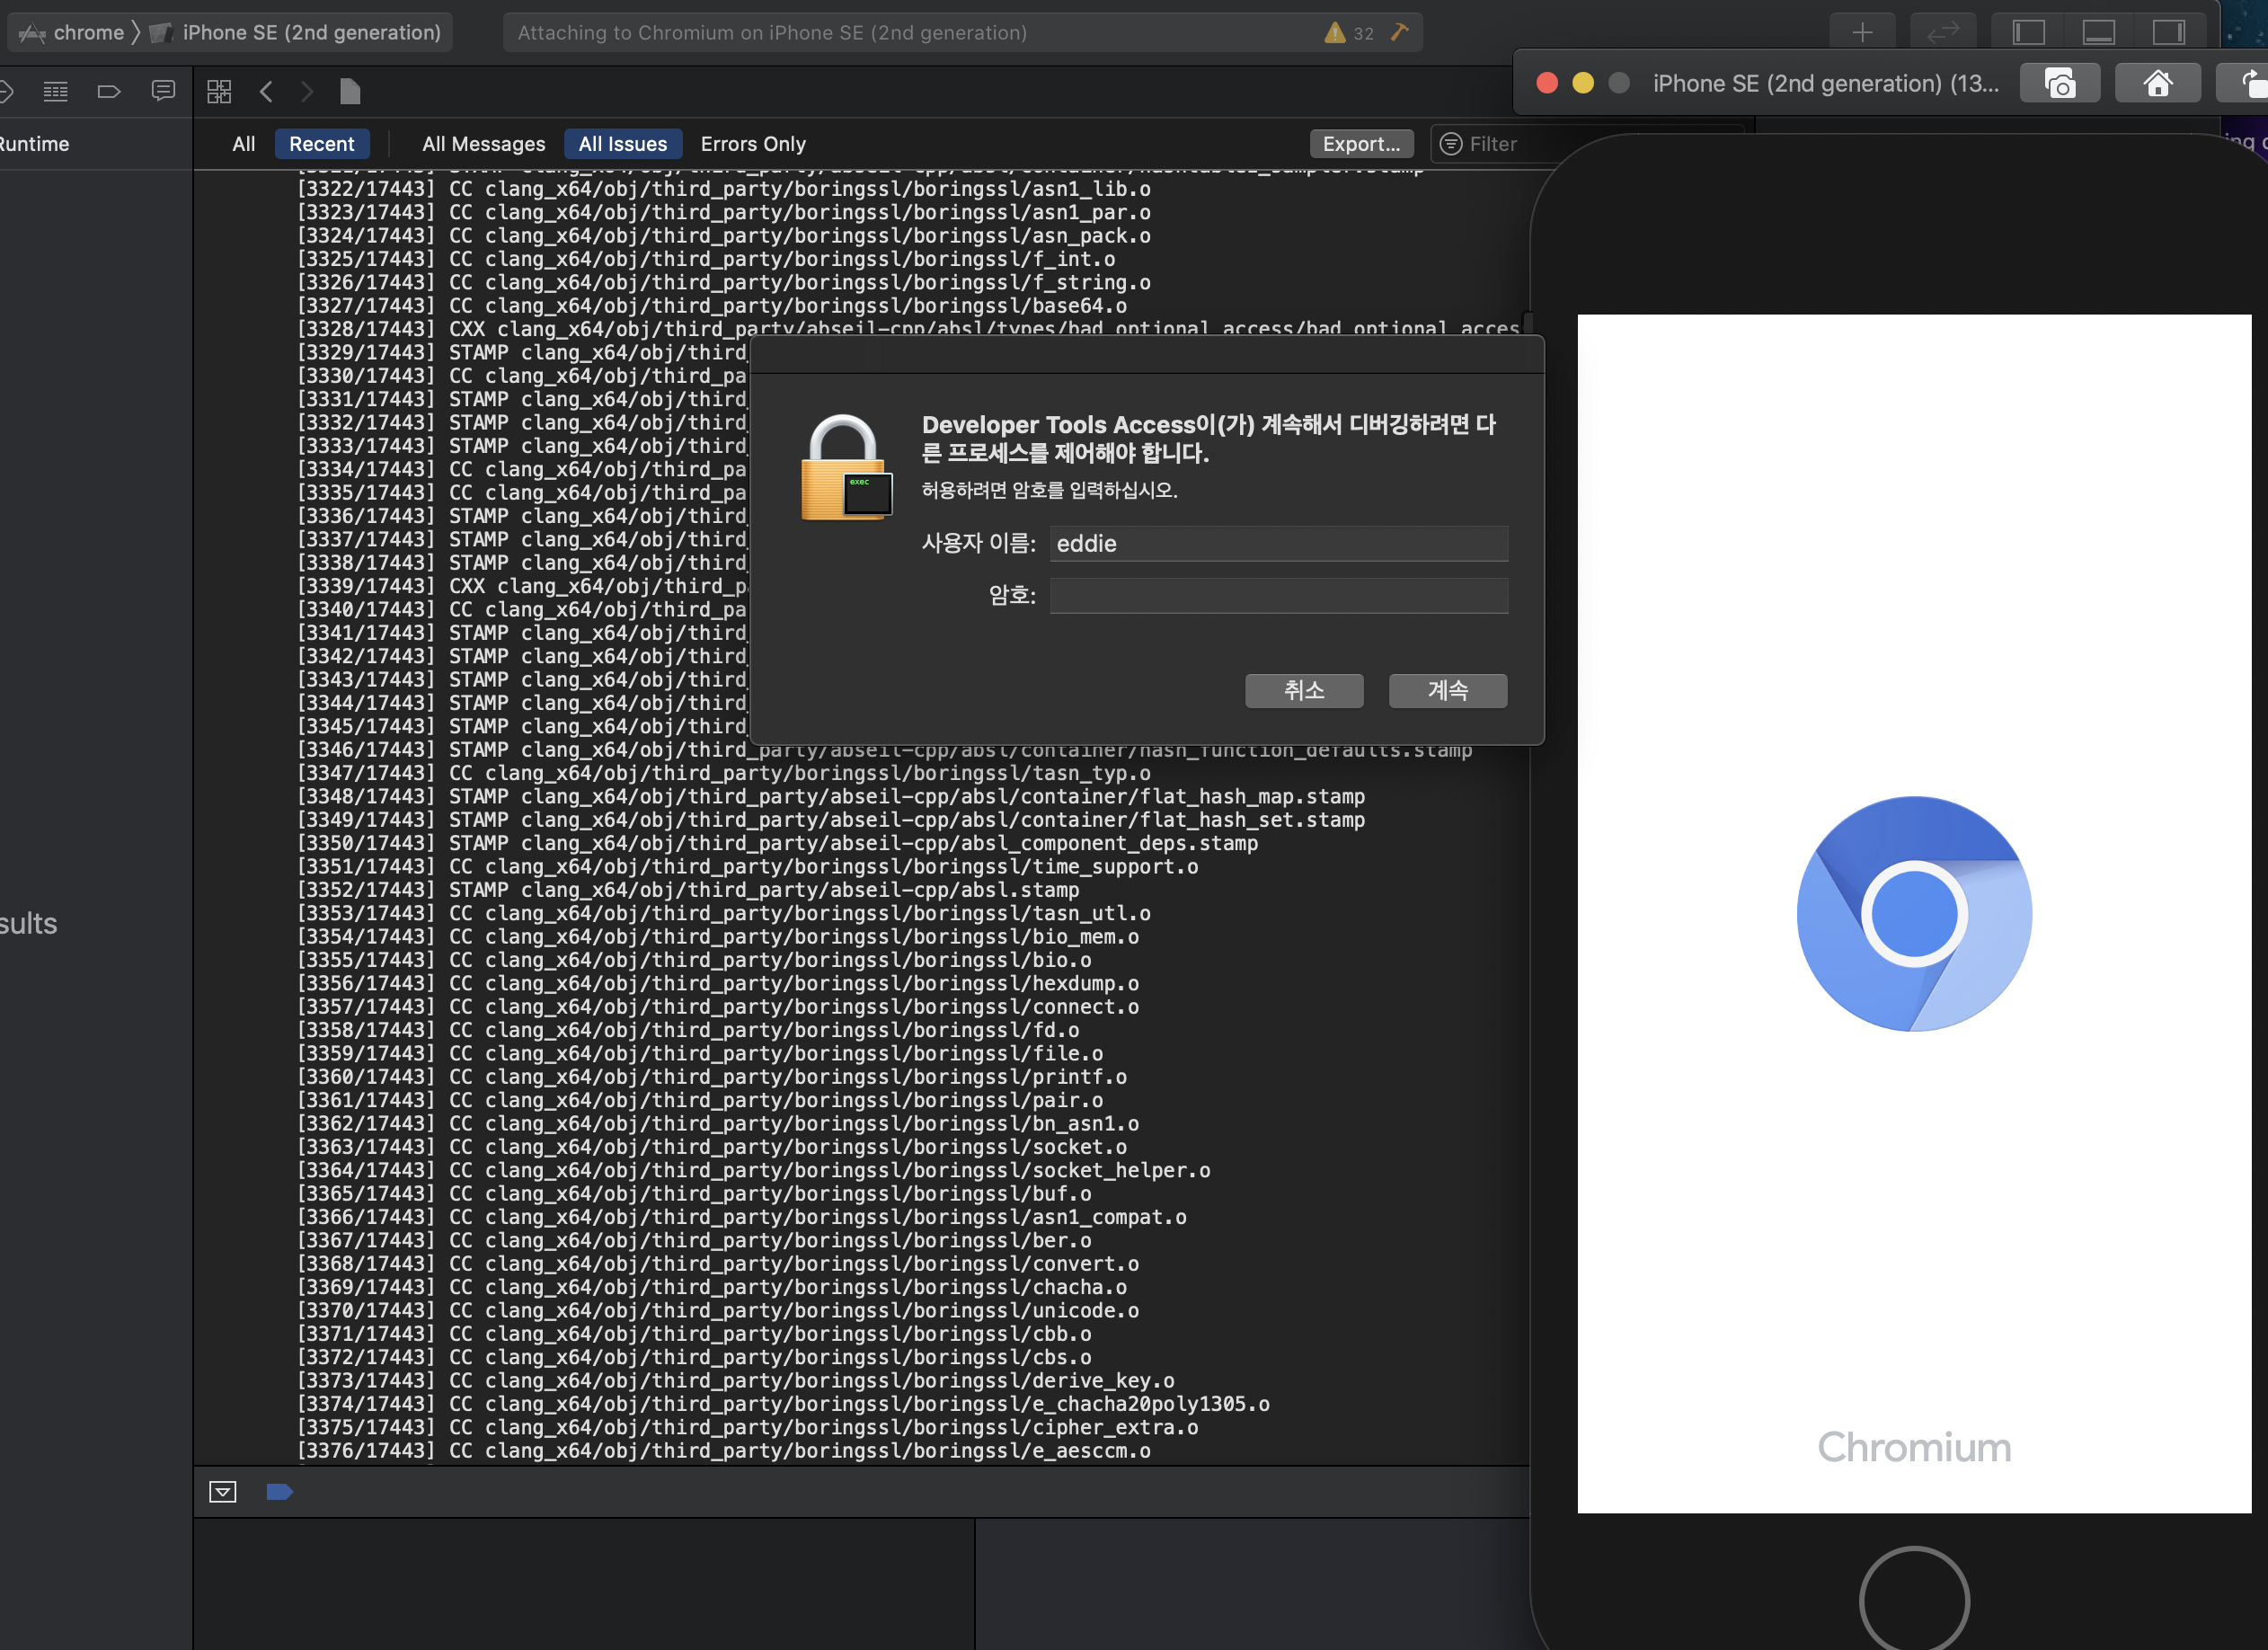Click the Attaching to Chromium status bar
The width and height of the screenshot is (2268, 1650).
click(x=962, y=33)
